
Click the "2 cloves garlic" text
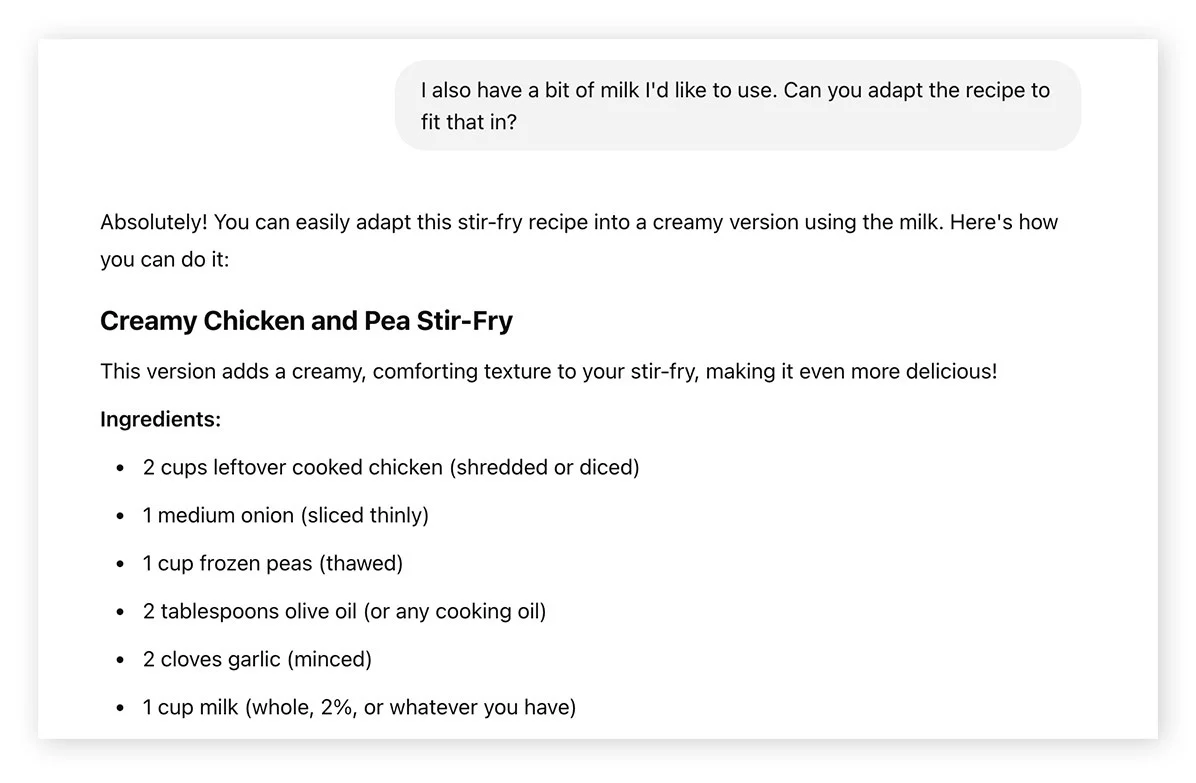click(x=210, y=659)
